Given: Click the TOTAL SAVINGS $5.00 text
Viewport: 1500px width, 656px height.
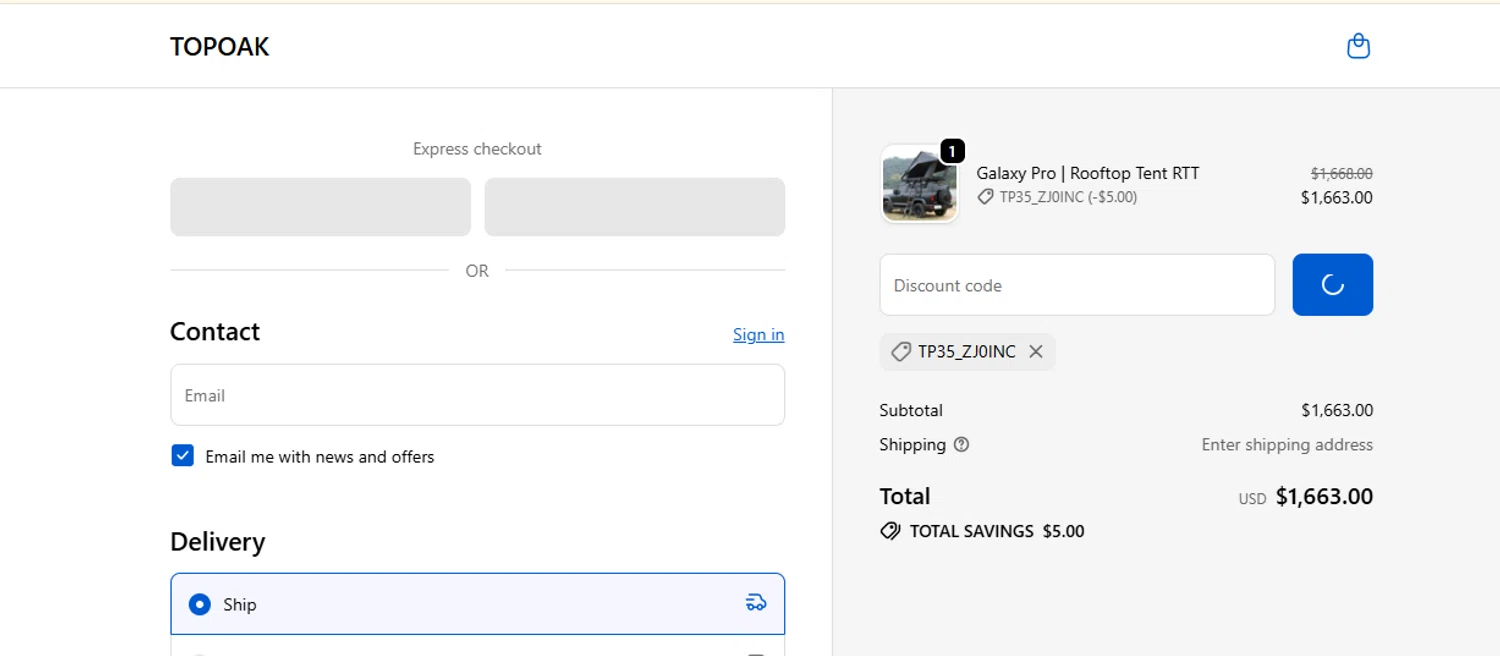Looking at the screenshot, I should point(996,531).
